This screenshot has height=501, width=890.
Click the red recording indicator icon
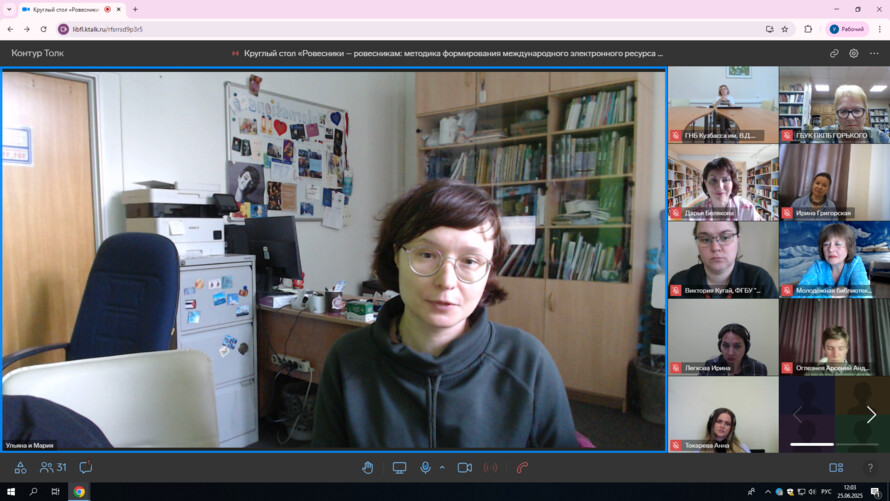tap(491, 467)
